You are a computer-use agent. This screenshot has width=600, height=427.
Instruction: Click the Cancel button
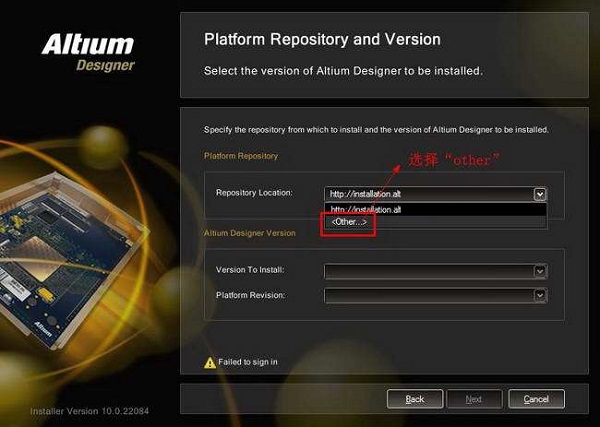point(536,399)
